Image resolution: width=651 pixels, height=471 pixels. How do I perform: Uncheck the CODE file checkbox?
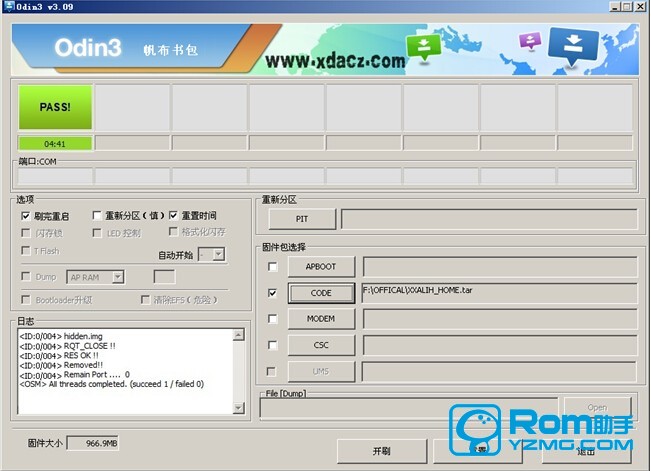pos(272,293)
